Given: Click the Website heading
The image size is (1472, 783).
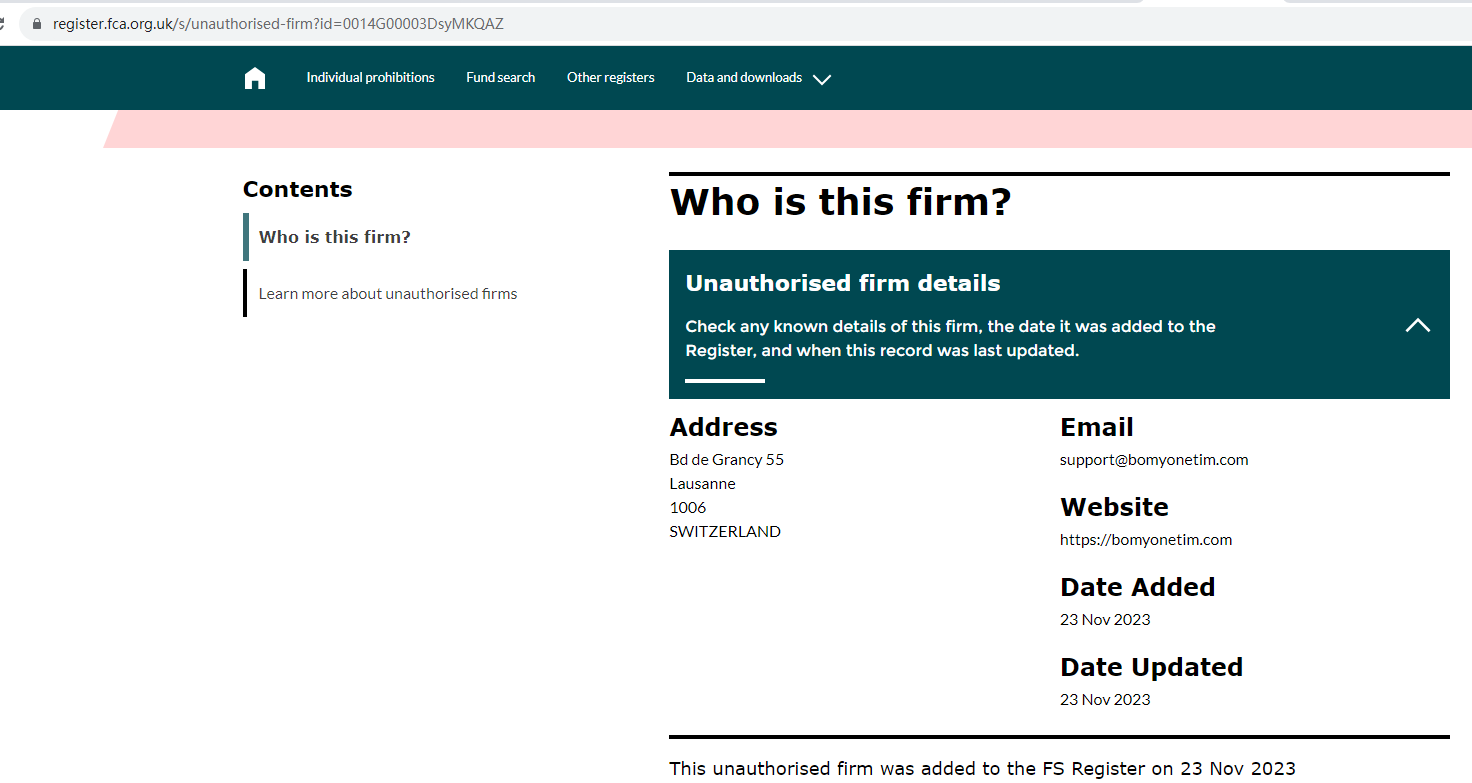Looking at the screenshot, I should [1114, 507].
